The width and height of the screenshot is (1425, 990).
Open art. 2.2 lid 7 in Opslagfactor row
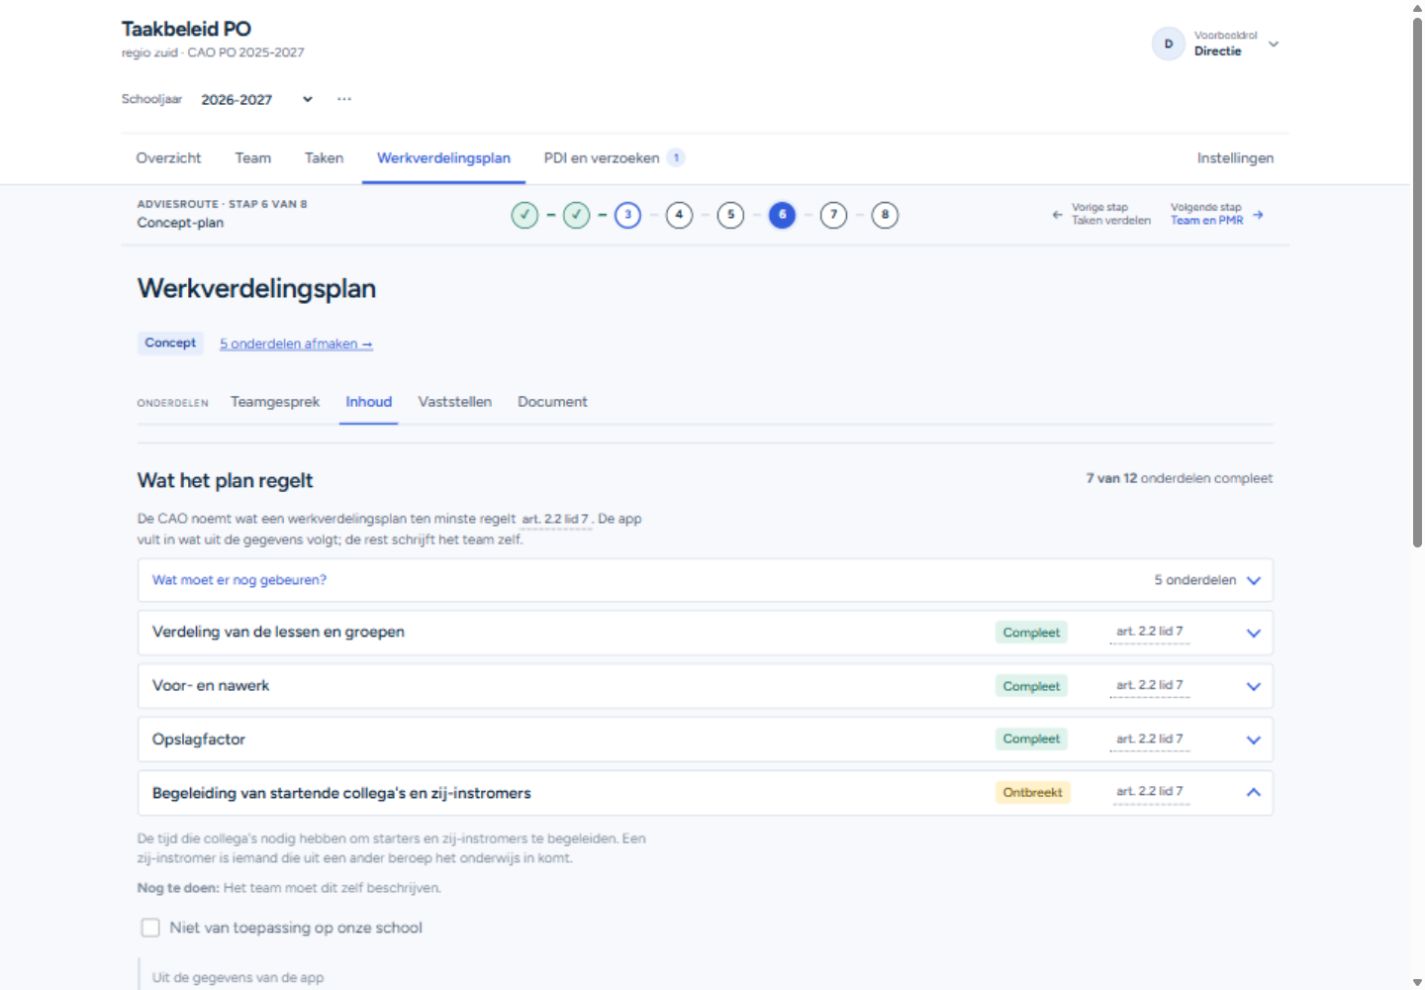[x=1150, y=739]
